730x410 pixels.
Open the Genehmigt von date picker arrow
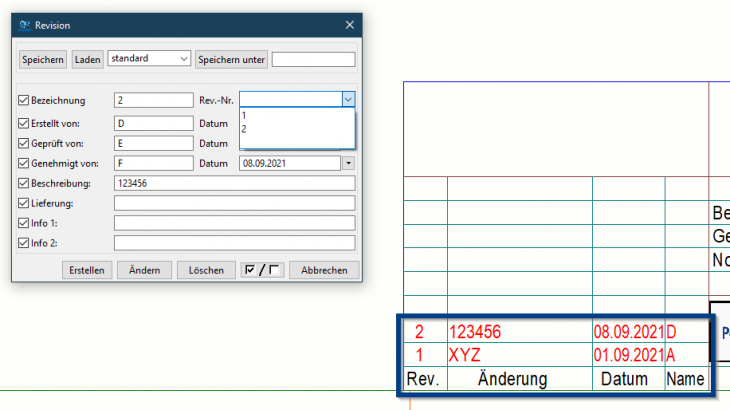pyautogui.click(x=348, y=163)
